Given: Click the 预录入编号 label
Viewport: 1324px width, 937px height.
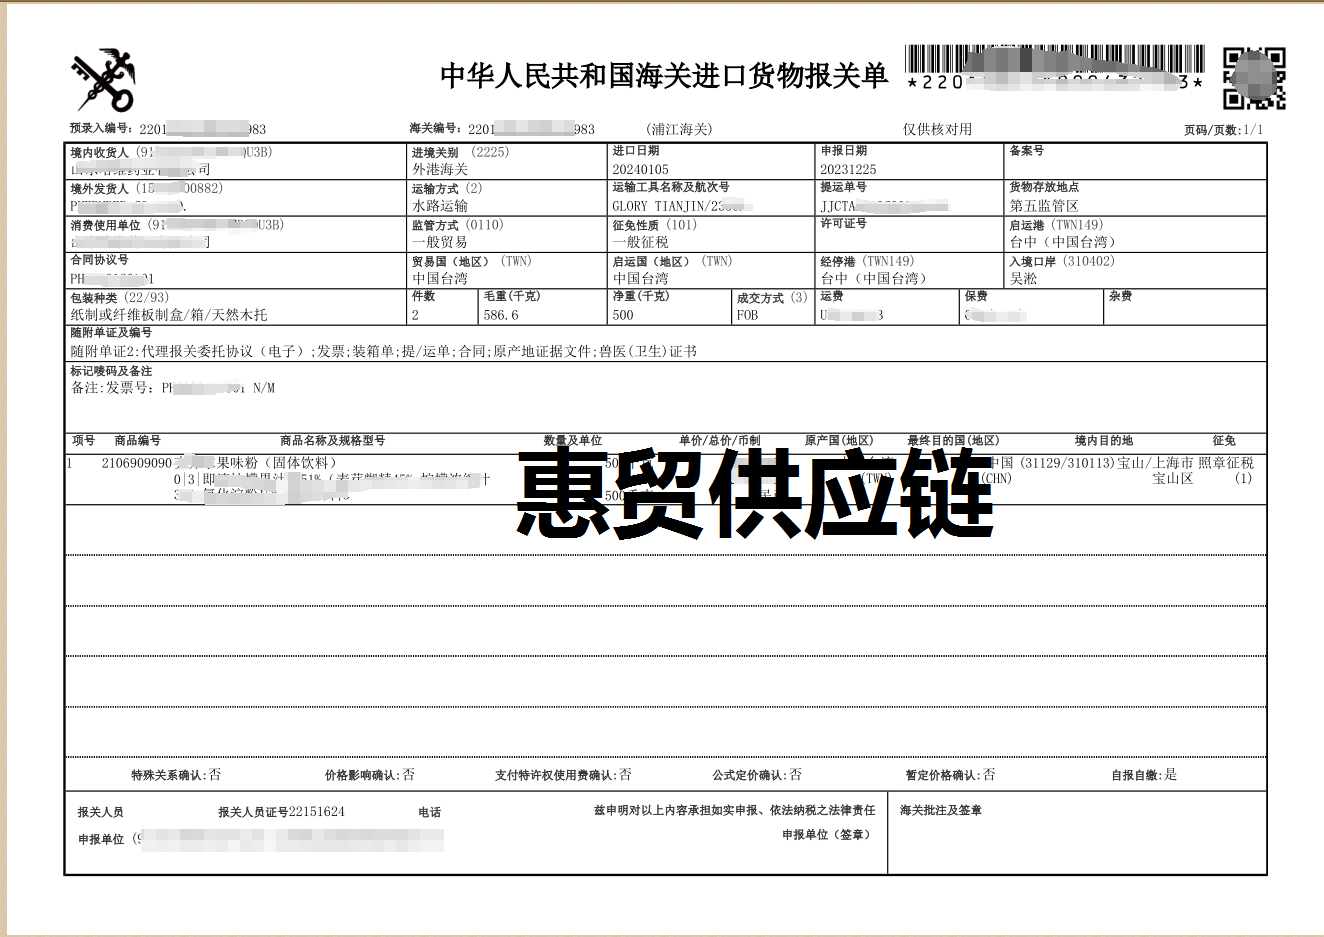Looking at the screenshot, I should coord(100,128).
